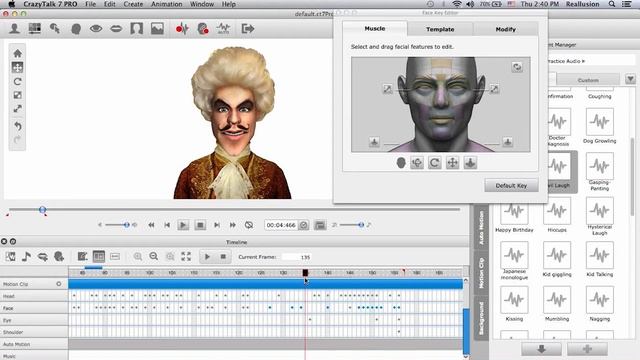The image size is (640, 360).
Task: Open the Content Manager dropdown arrow
Action: [x=630, y=79]
